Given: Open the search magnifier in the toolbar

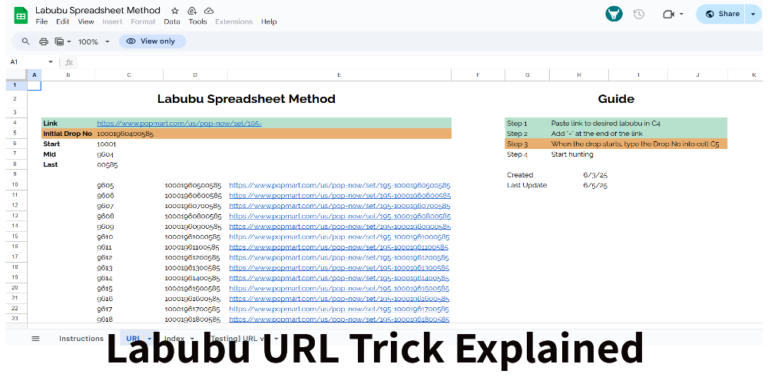Looking at the screenshot, I should pyautogui.click(x=25, y=42).
